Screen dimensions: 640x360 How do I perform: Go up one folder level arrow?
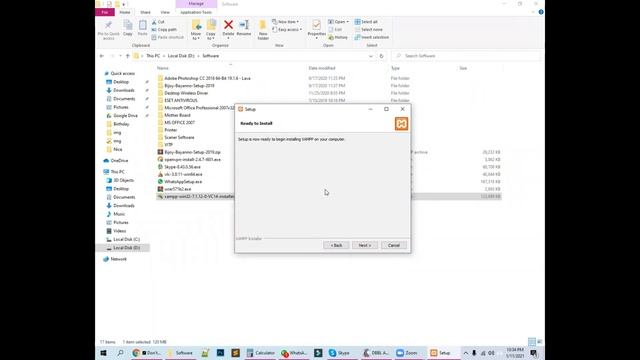tap(127, 56)
